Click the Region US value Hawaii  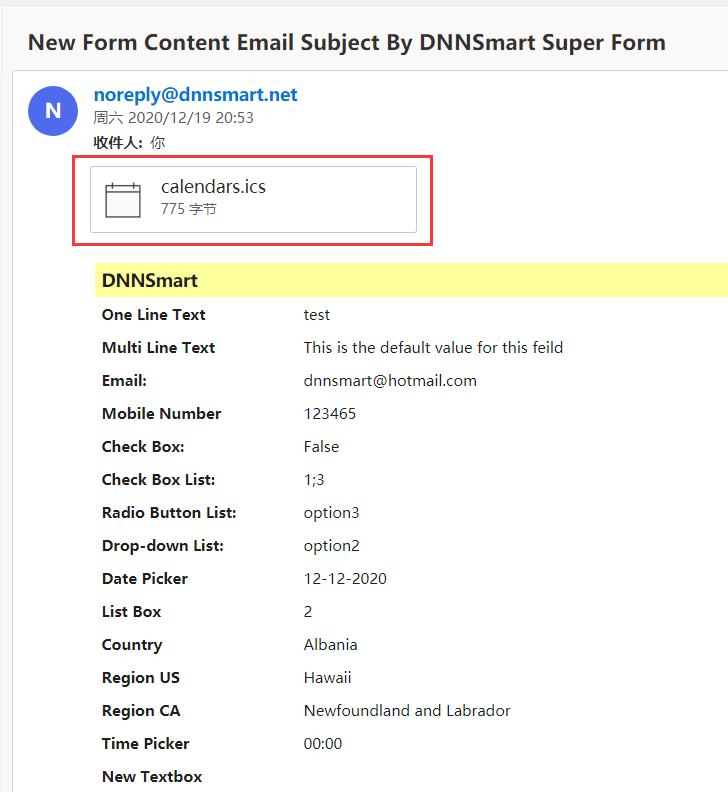[x=327, y=677]
